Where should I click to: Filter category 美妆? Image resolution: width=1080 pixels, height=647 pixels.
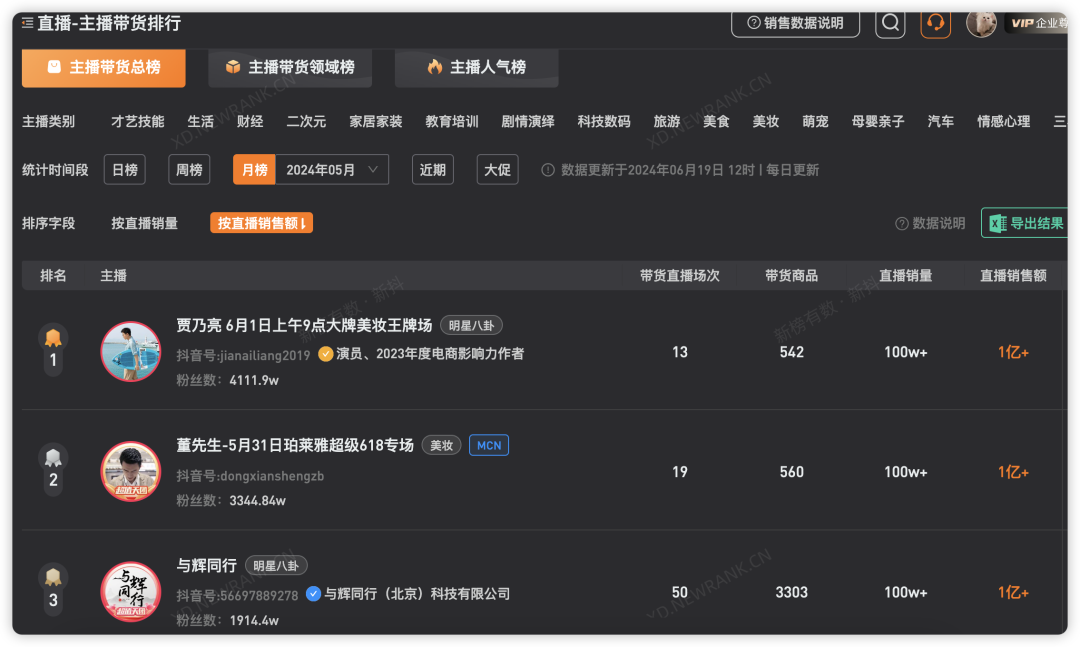(766, 122)
